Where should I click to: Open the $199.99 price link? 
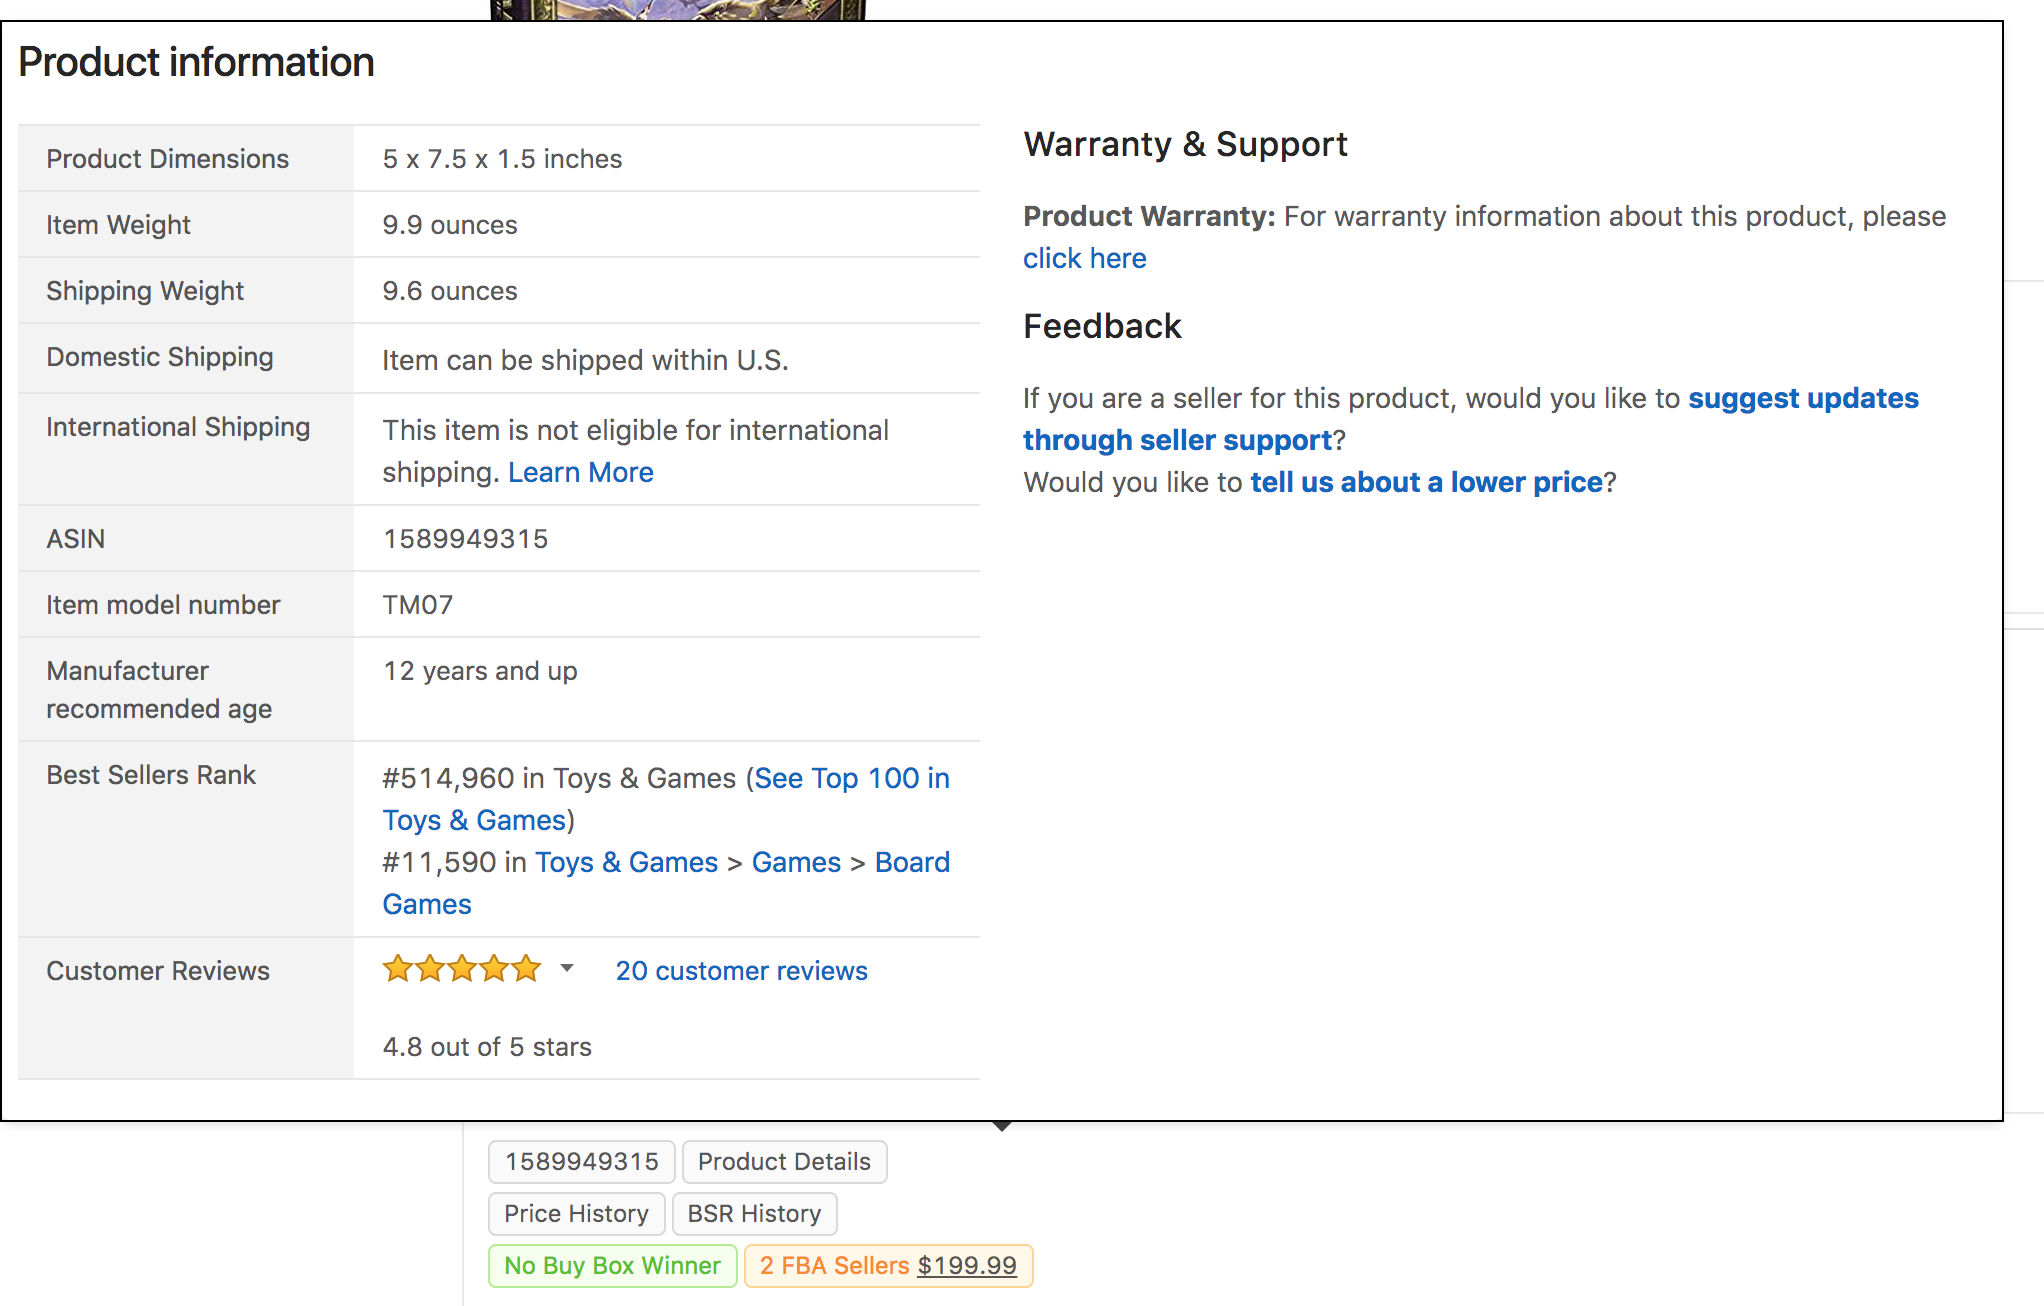point(967,1266)
